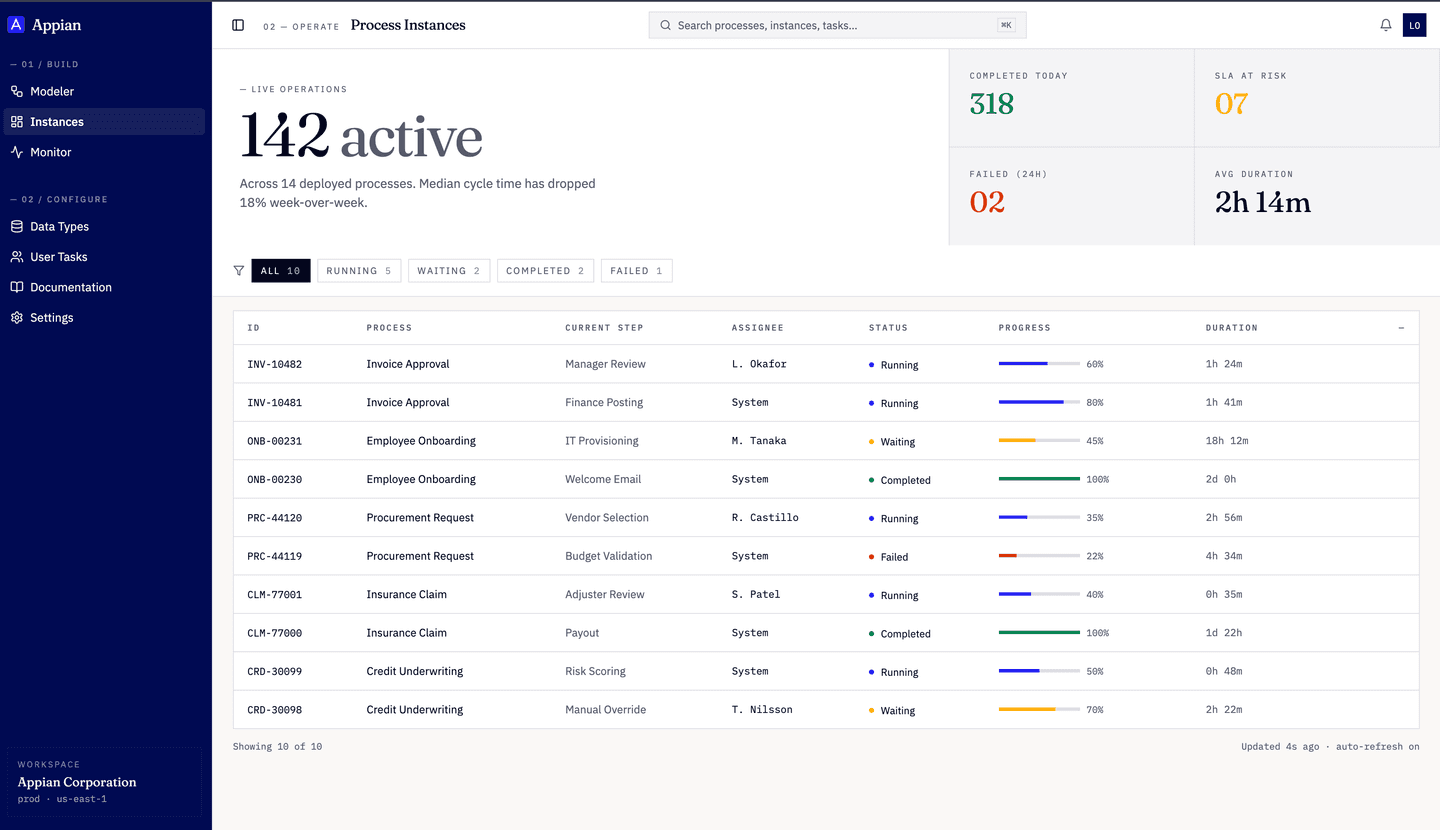Click the search processes input field
This screenshot has height=830, width=1440.
837,24
